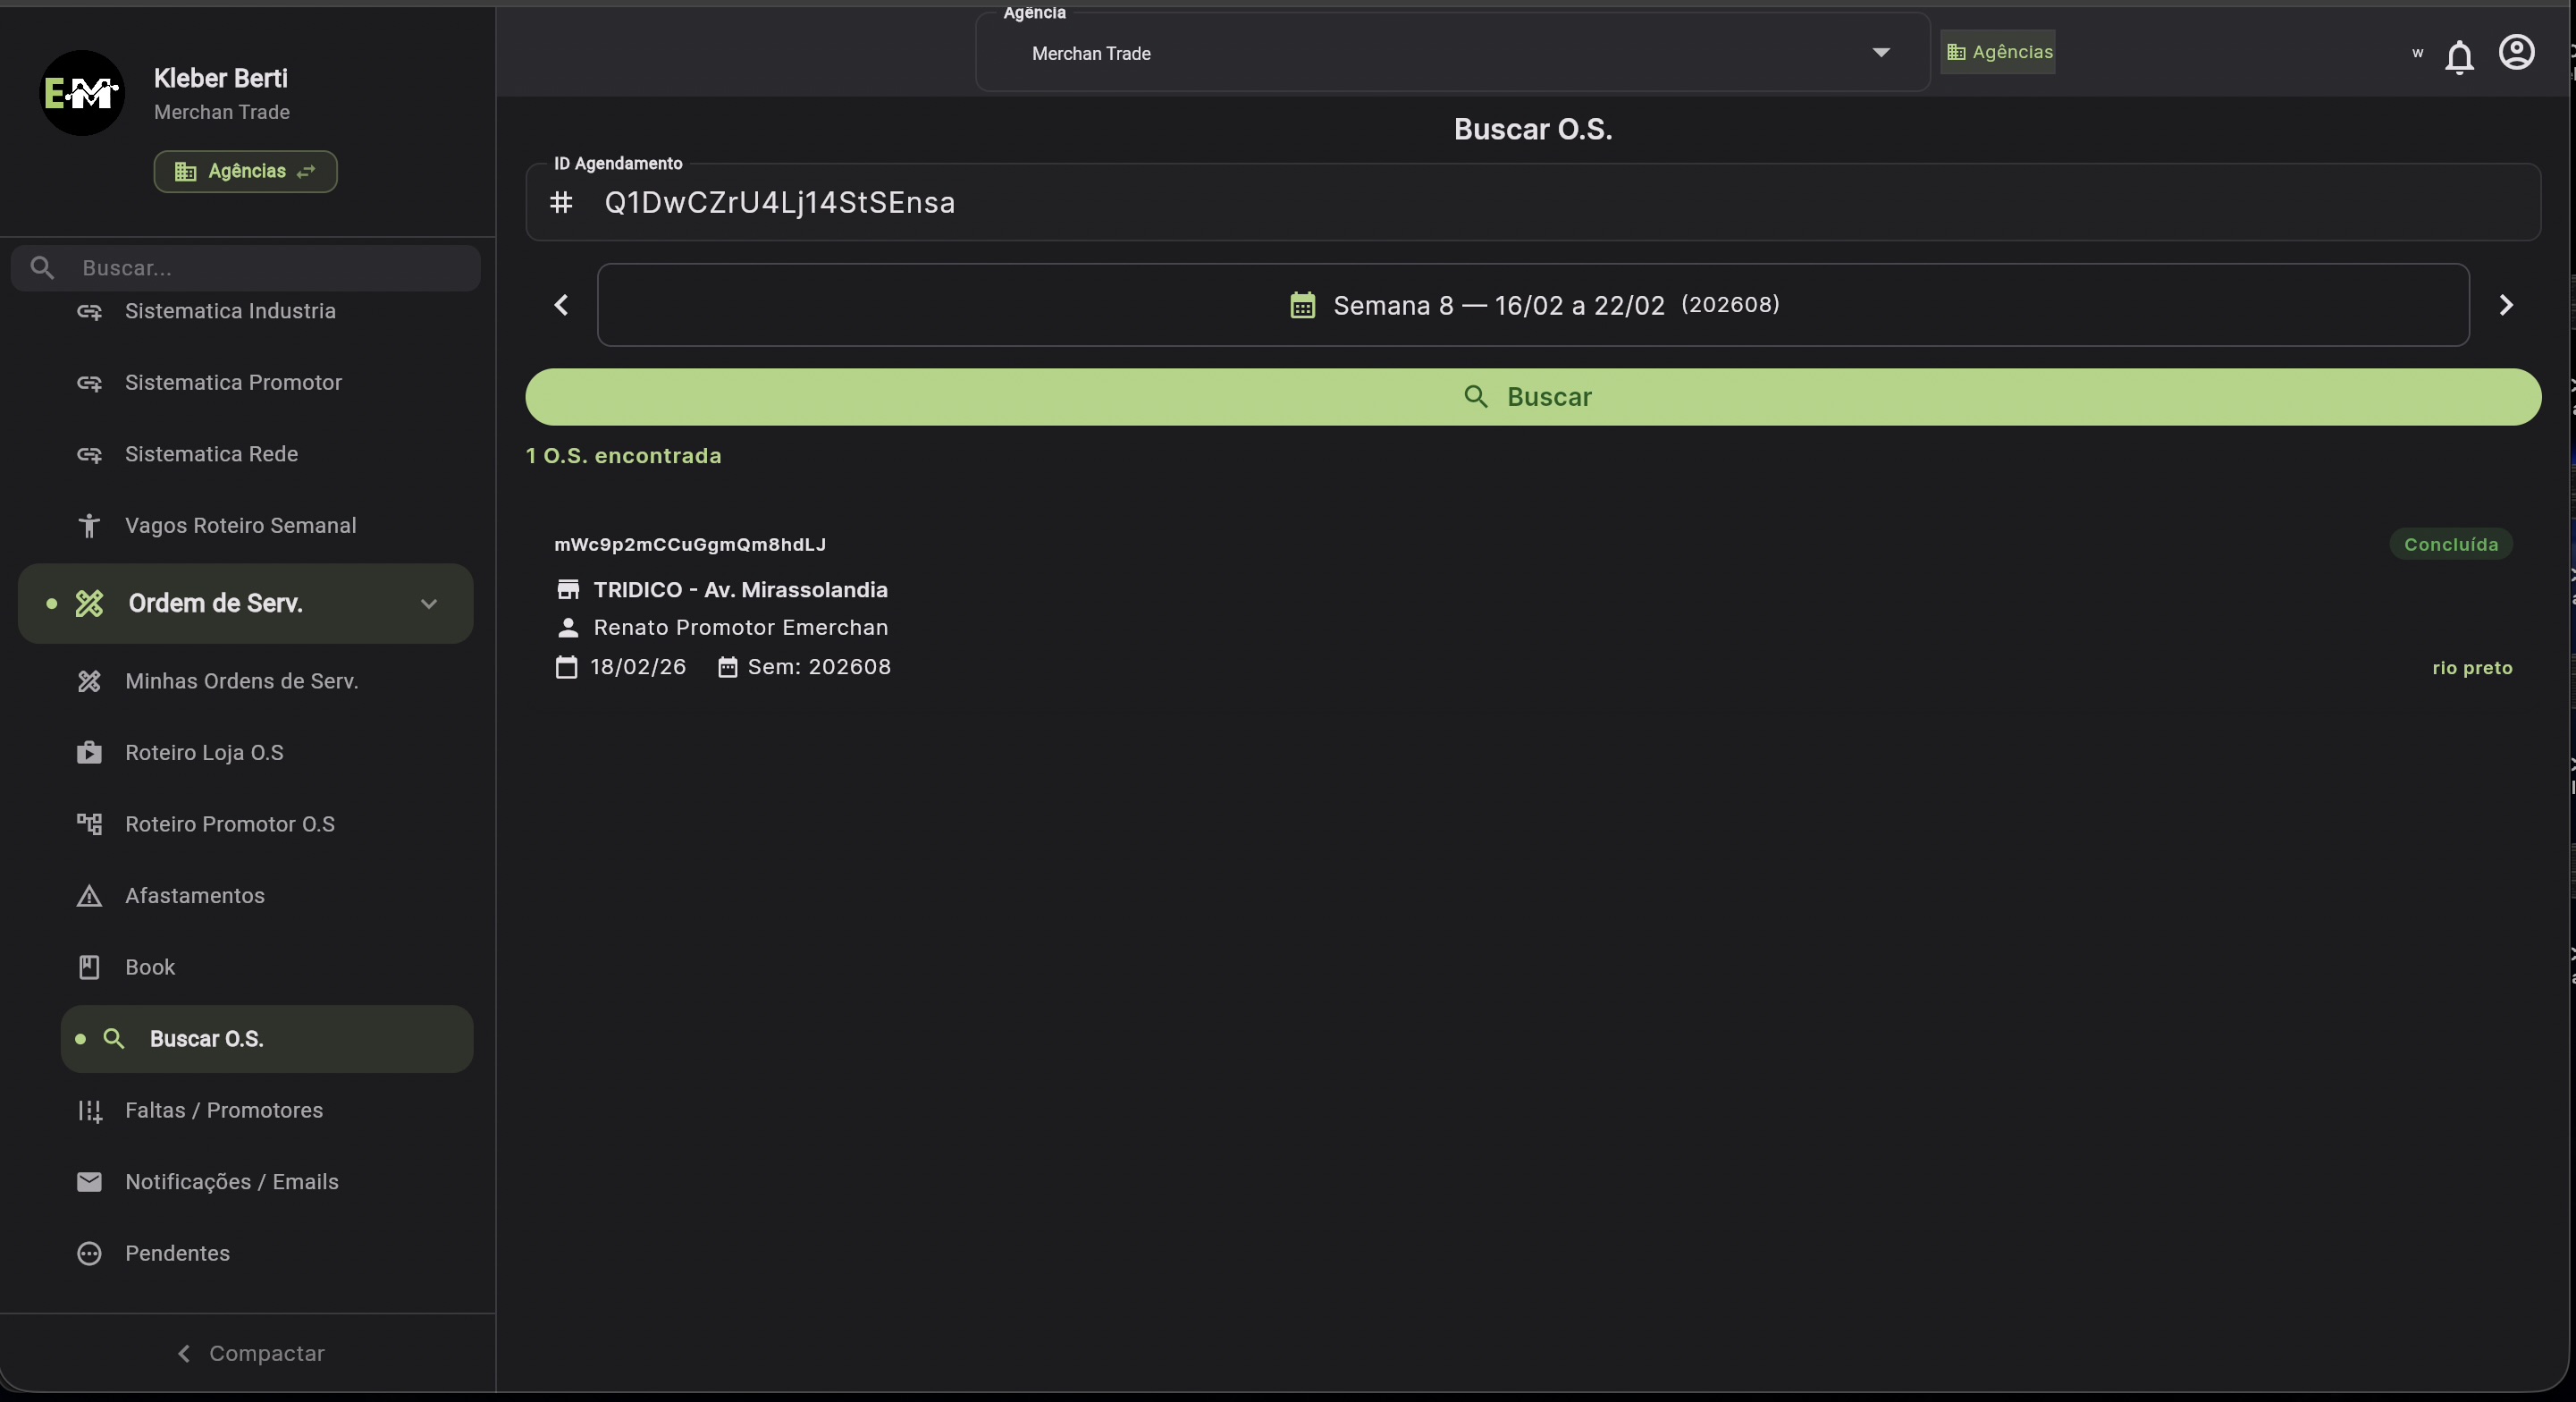Screen dimensions: 2576x1402
Task: Click the Pendentes ellipsis circle icon
Action: point(89,1254)
